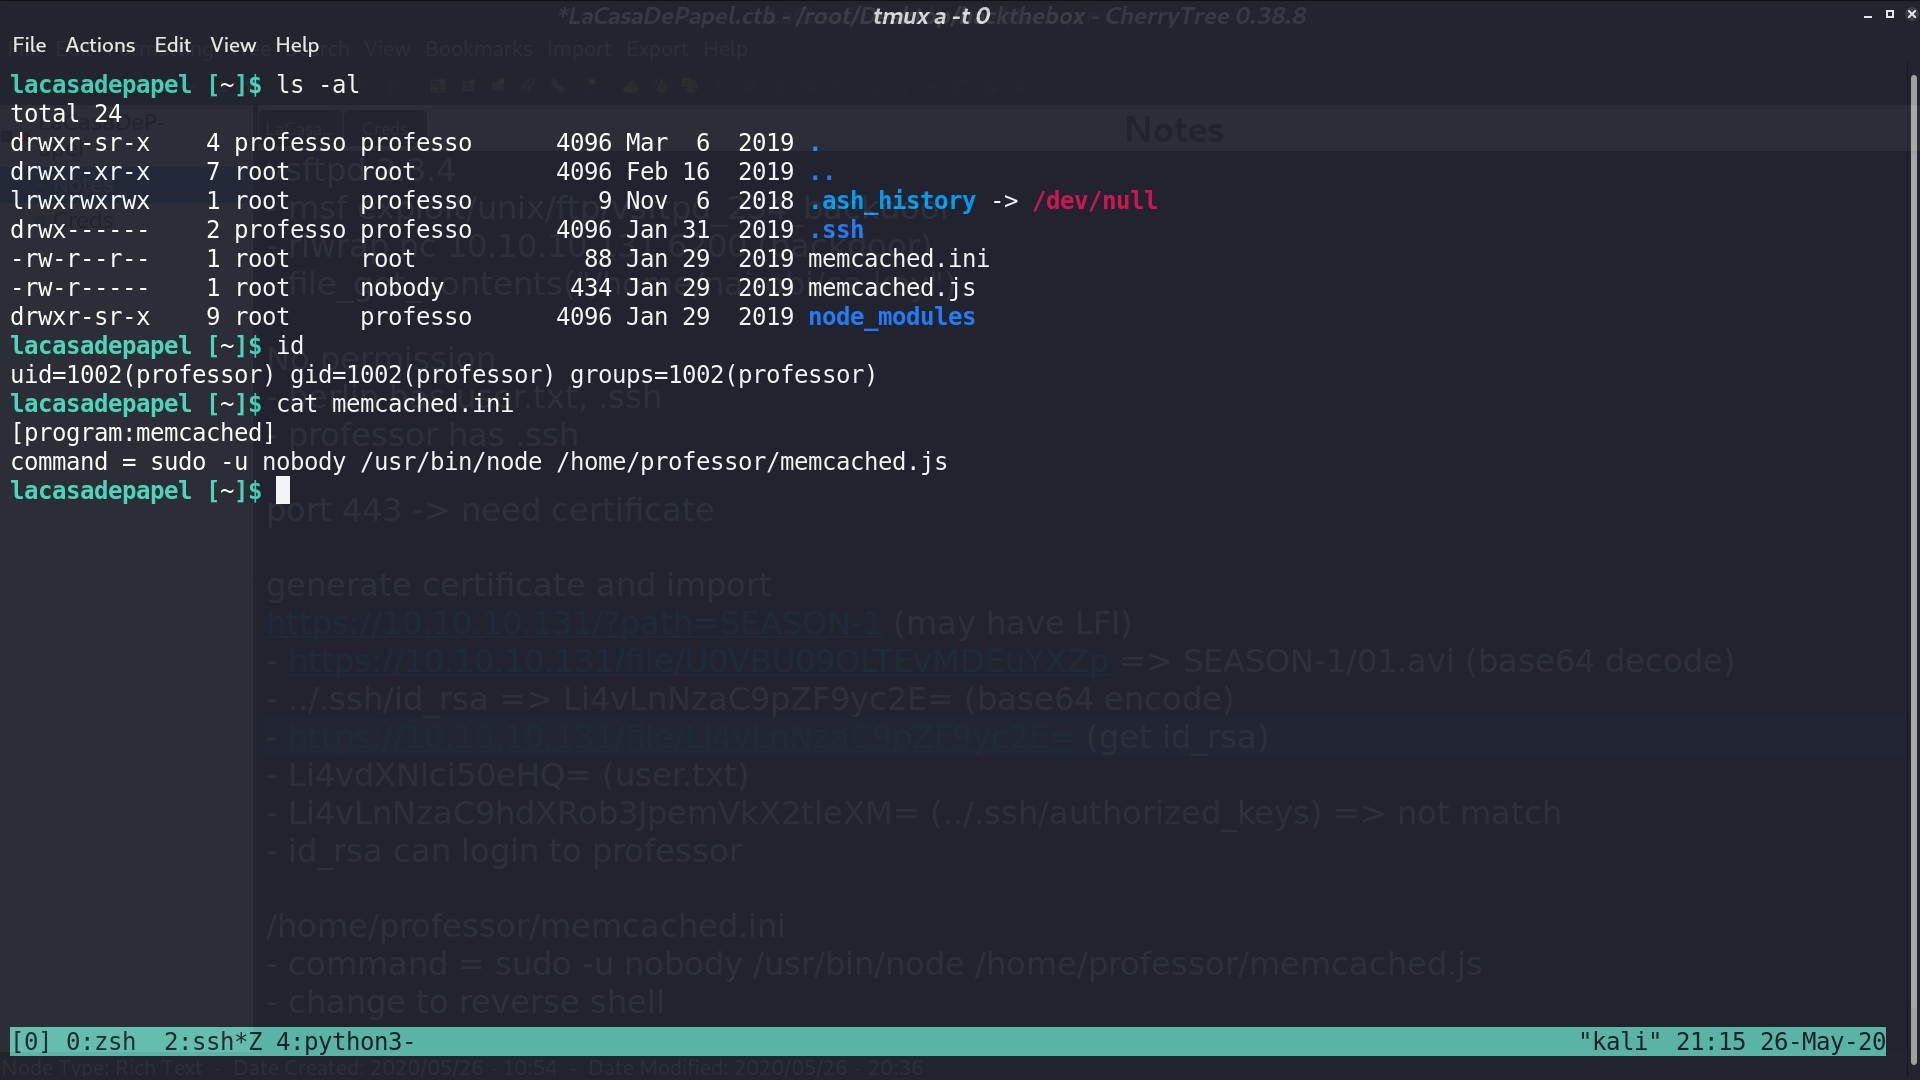The width and height of the screenshot is (1920, 1080).
Task: Click the 'id' command text at prompt
Action: click(290, 346)
